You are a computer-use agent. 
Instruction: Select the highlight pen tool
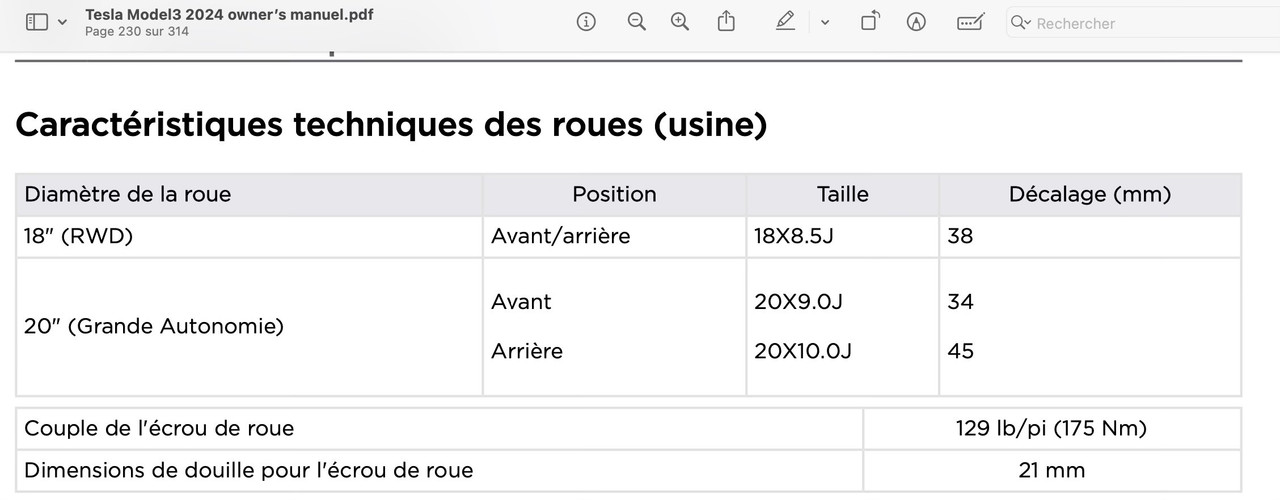click(x=786, y=22)
